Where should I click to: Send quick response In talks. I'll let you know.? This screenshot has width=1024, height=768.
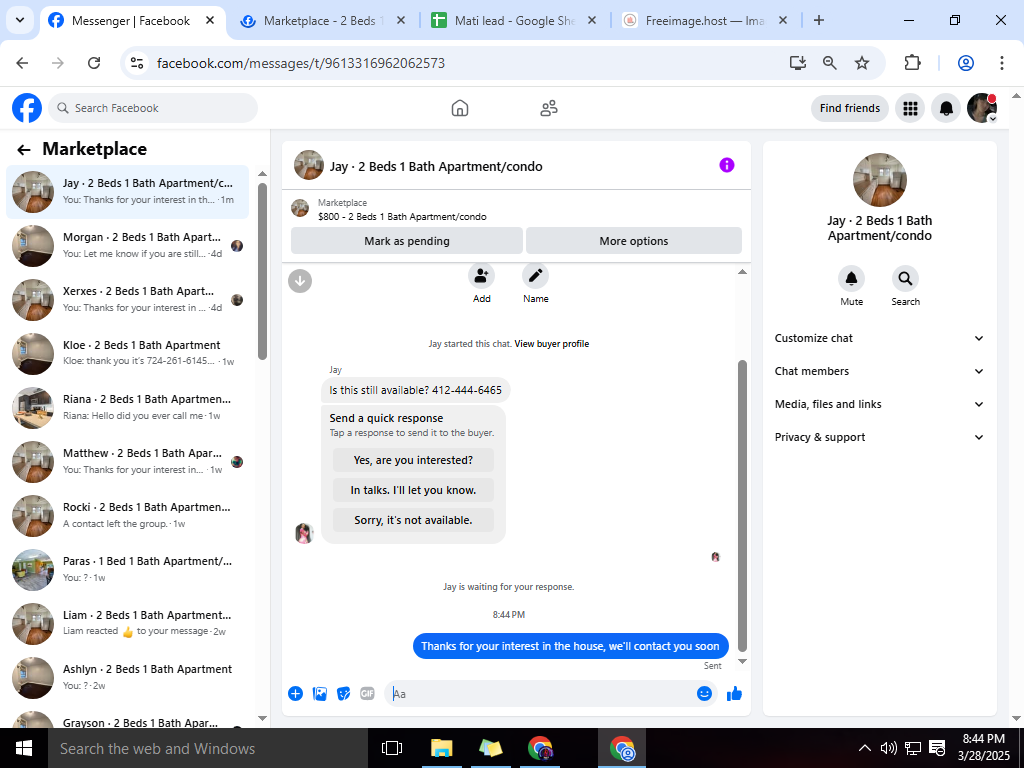(413, 490)
